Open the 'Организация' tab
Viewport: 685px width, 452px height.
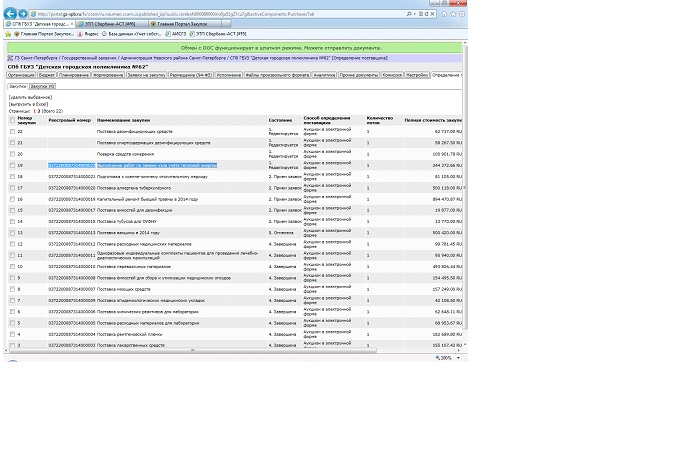click(x=21, y=75)
